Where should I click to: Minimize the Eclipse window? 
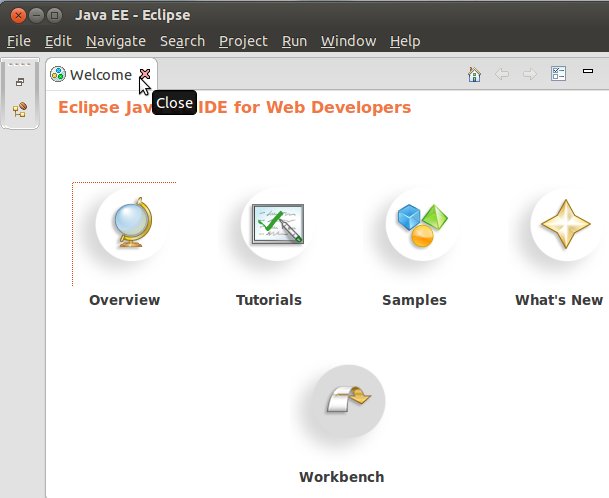click(x=36, y=15)
